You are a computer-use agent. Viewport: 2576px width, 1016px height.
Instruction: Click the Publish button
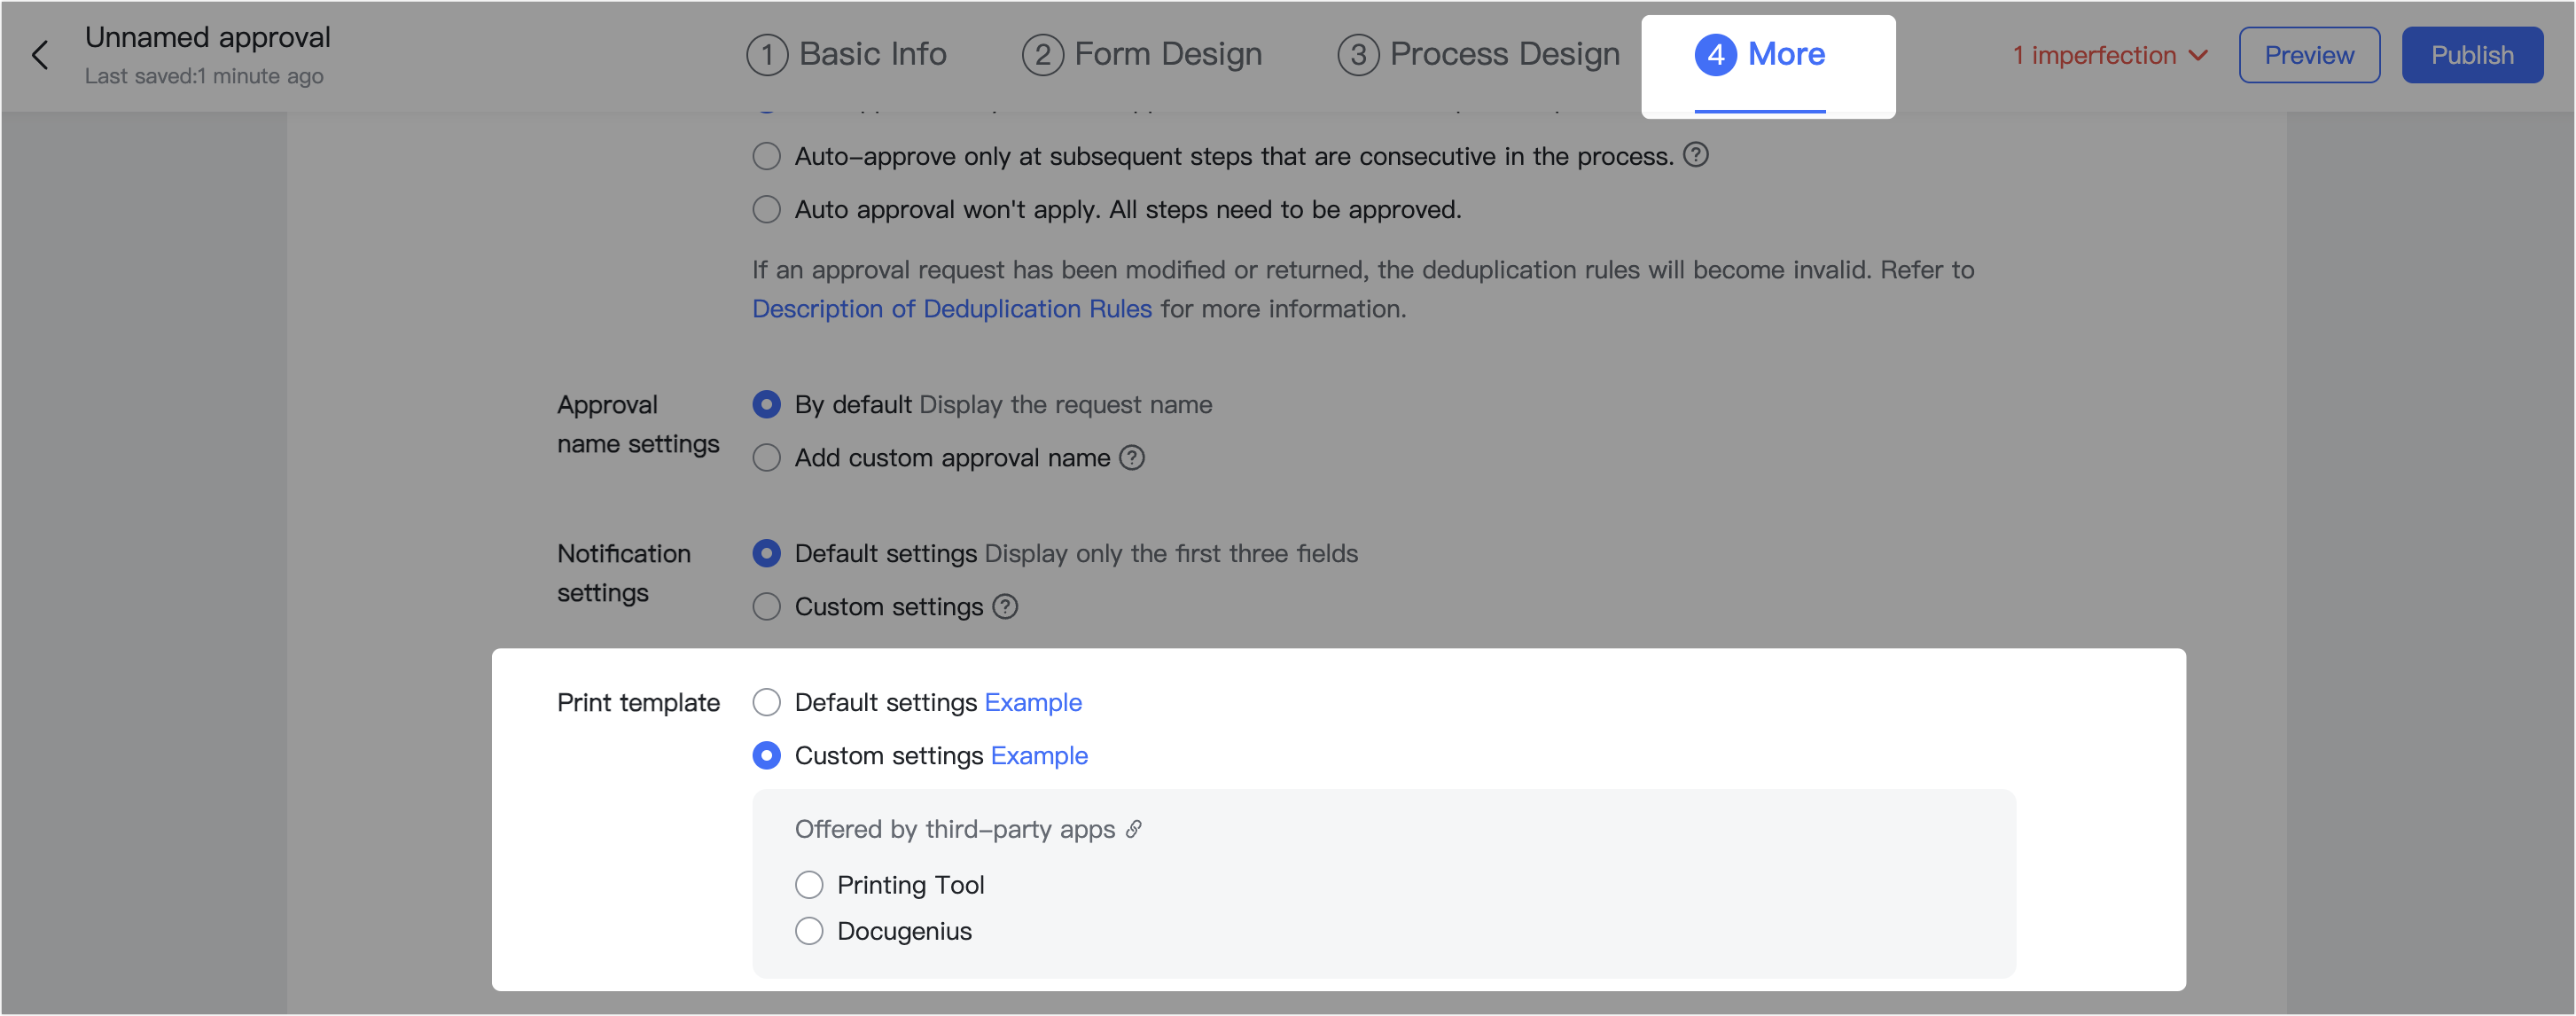[x=2472, y=55]
